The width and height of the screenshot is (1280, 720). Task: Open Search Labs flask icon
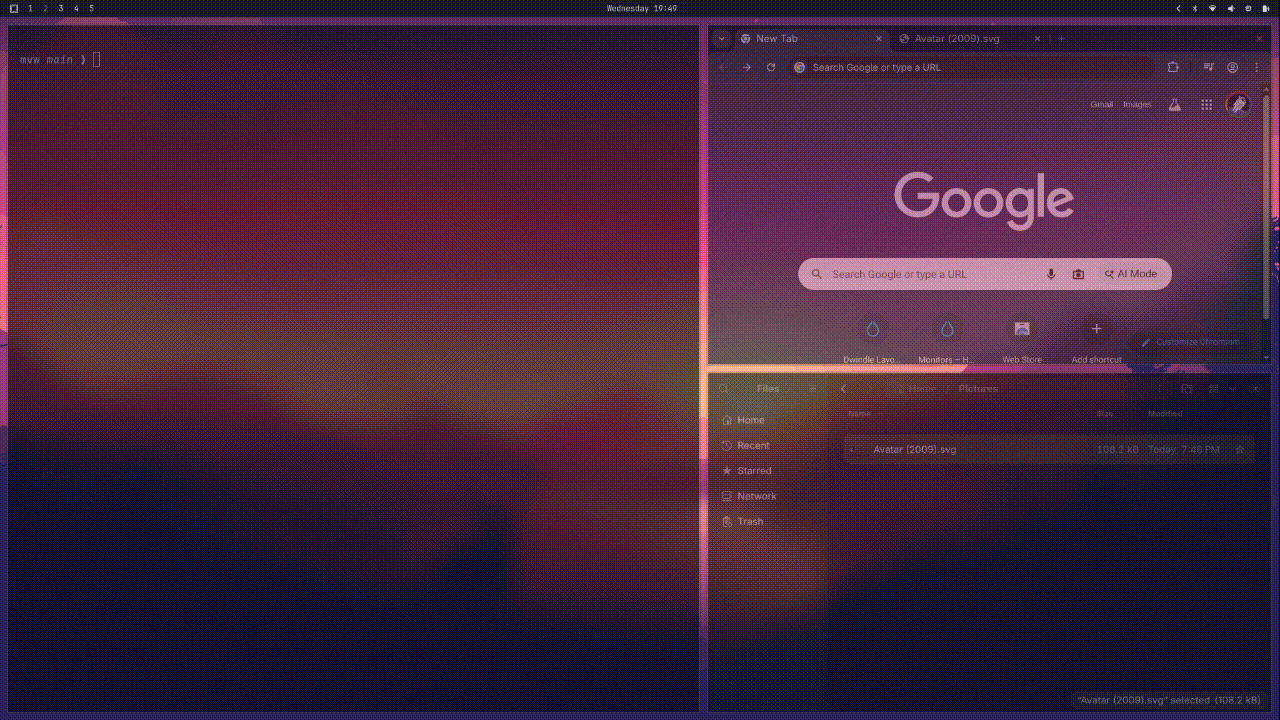[1175, 104]
